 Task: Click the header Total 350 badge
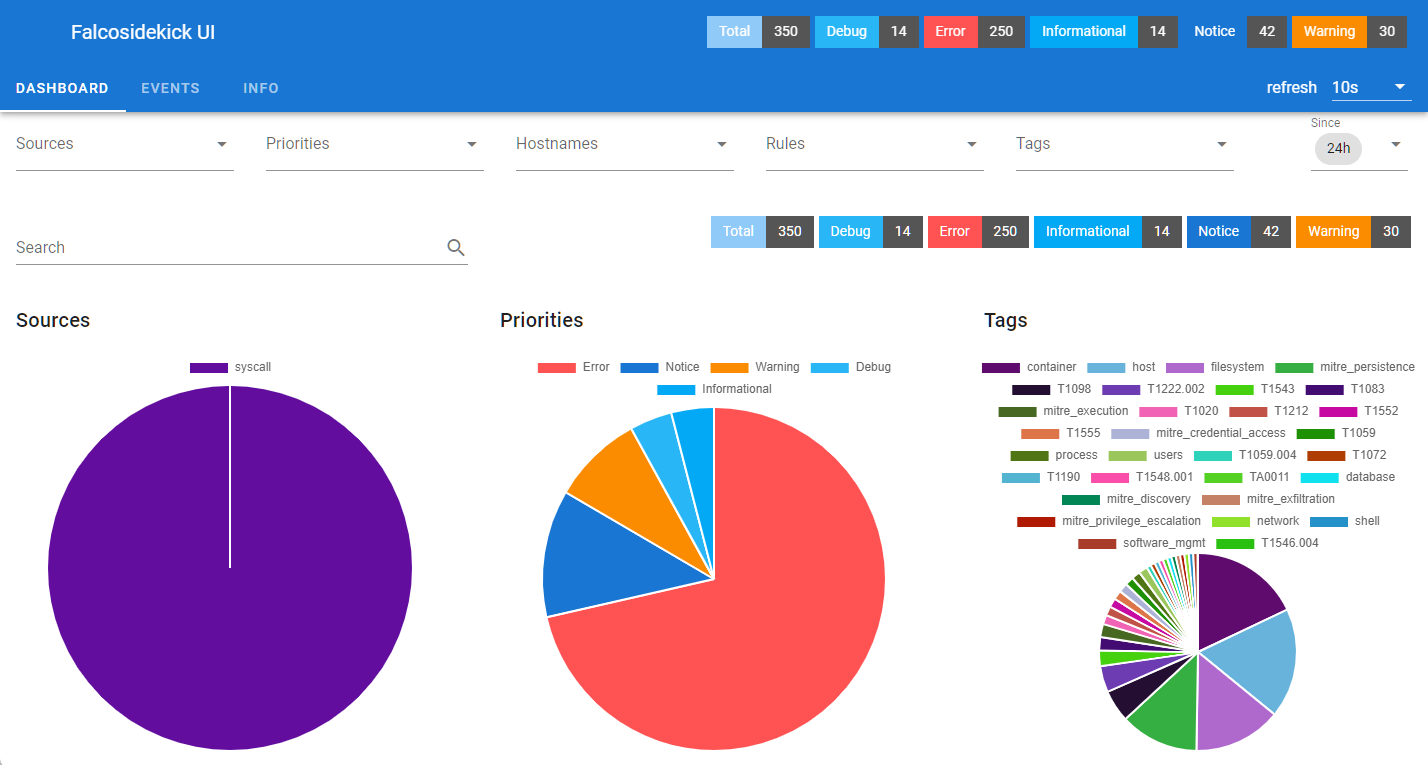758,31
